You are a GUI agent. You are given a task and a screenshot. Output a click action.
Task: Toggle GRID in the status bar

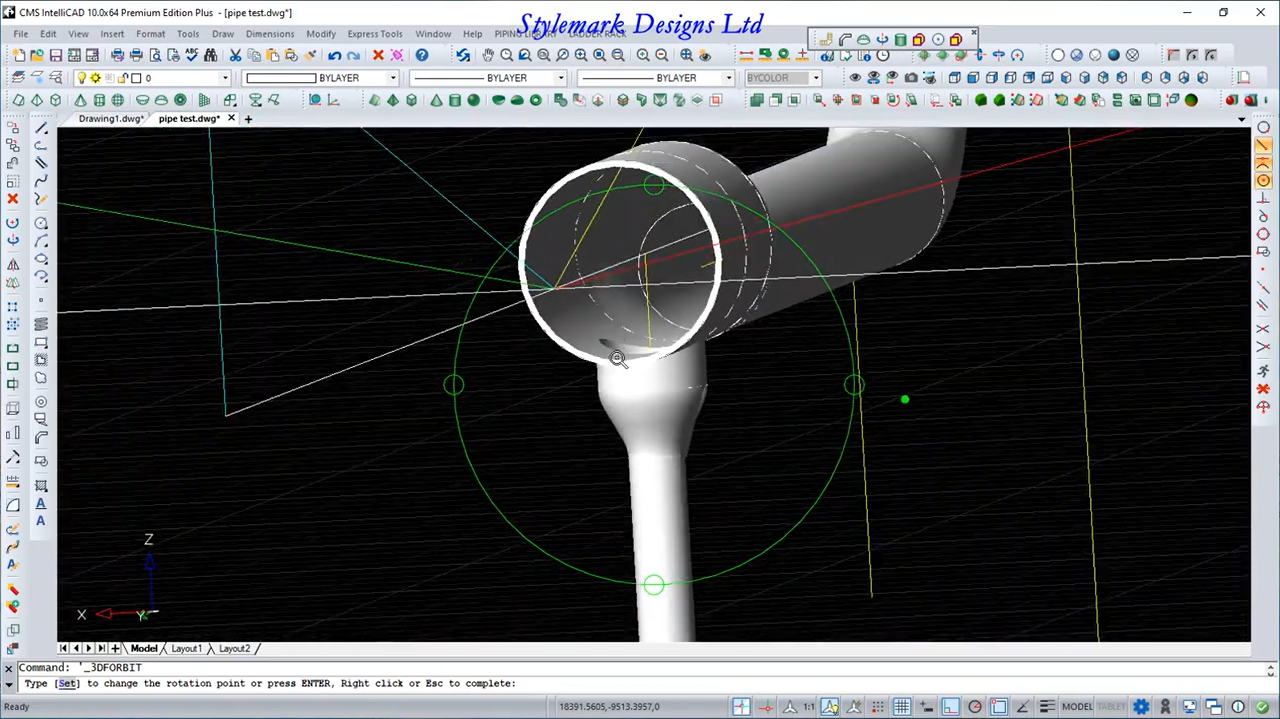tap(901, 707)
